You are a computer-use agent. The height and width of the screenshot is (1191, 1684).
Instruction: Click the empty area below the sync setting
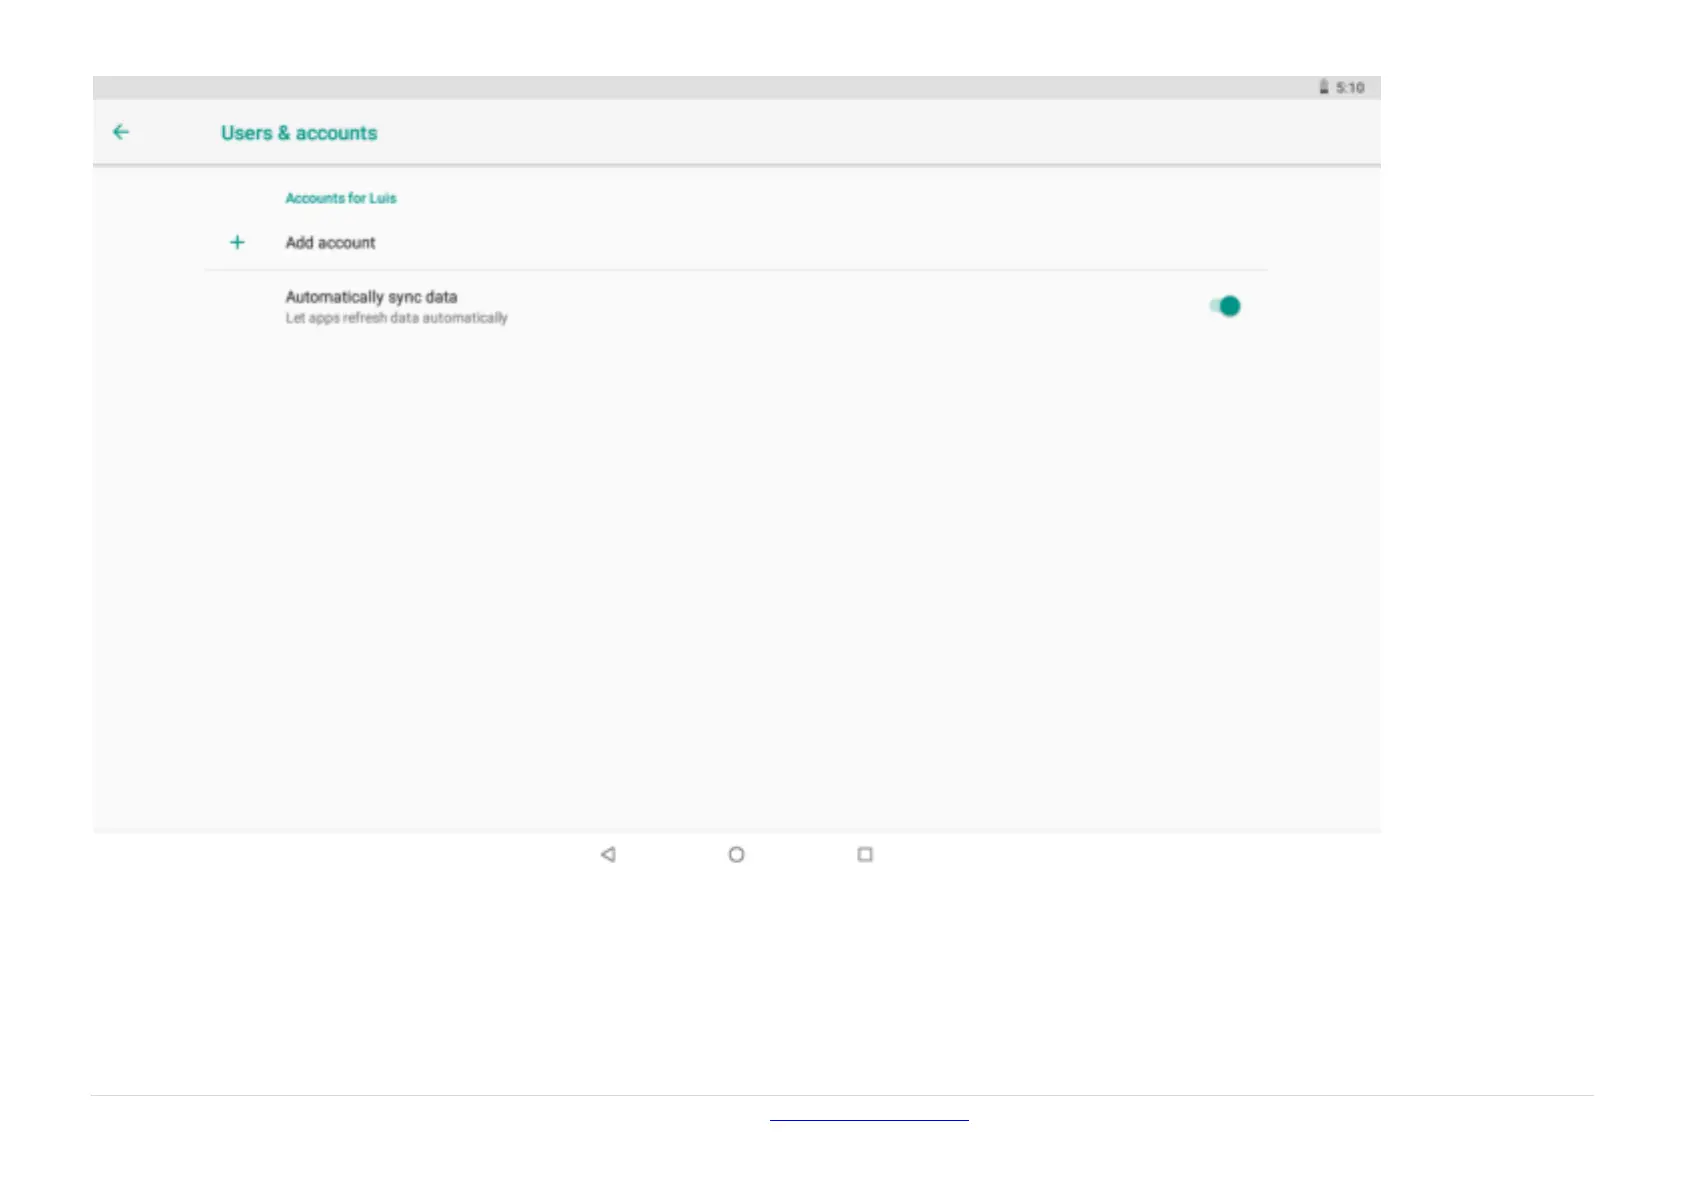click(736, 580)
